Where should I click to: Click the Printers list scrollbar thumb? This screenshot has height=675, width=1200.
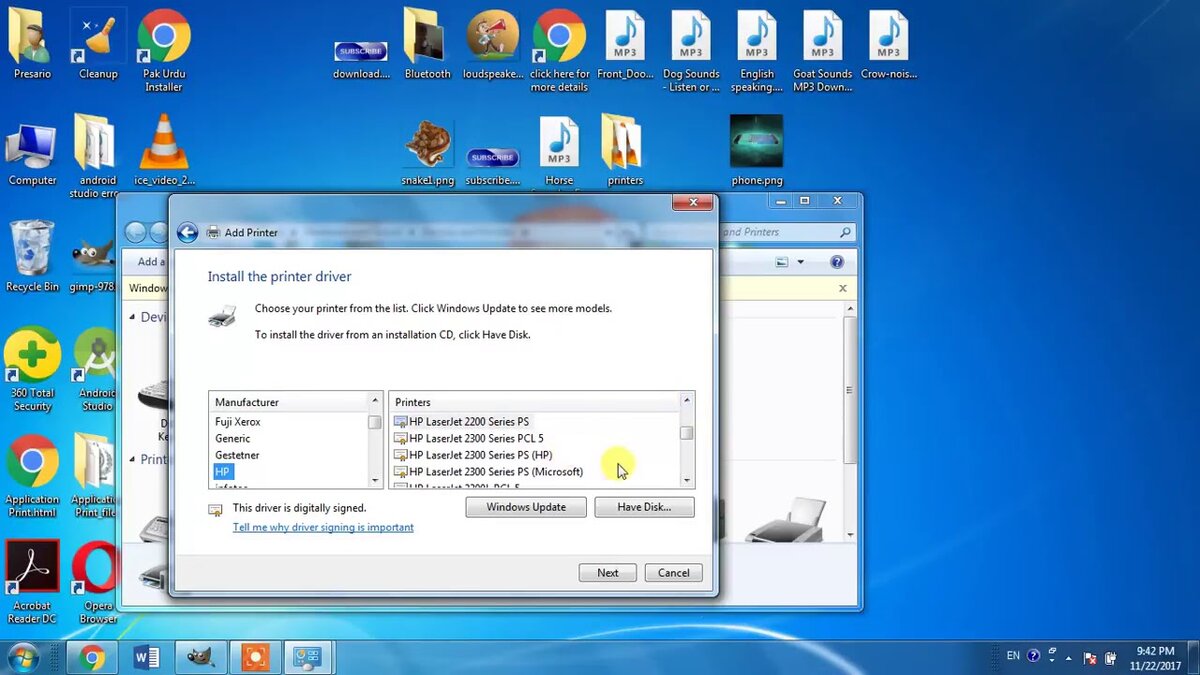point(686,432)
